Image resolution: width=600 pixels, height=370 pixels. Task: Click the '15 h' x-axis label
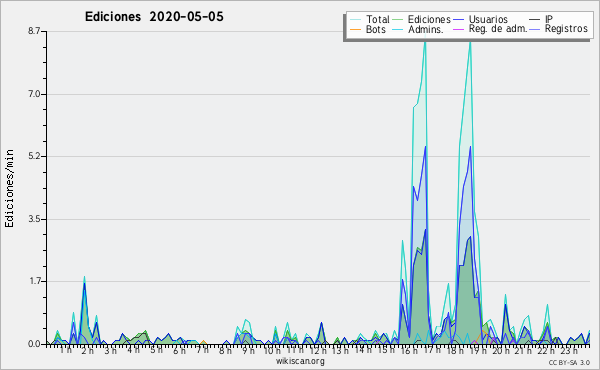[x=386, y=350]
